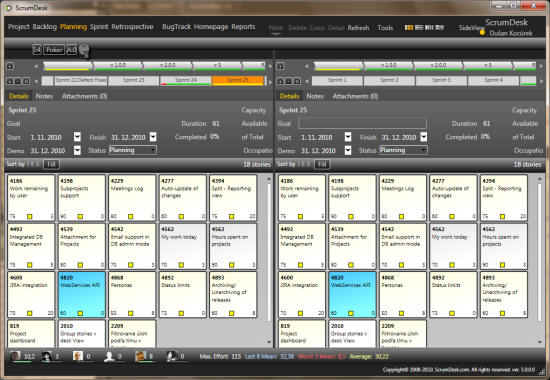550x380 pixels.
Task: Click the right pane story list down arrow
Action: coord(539,342)
